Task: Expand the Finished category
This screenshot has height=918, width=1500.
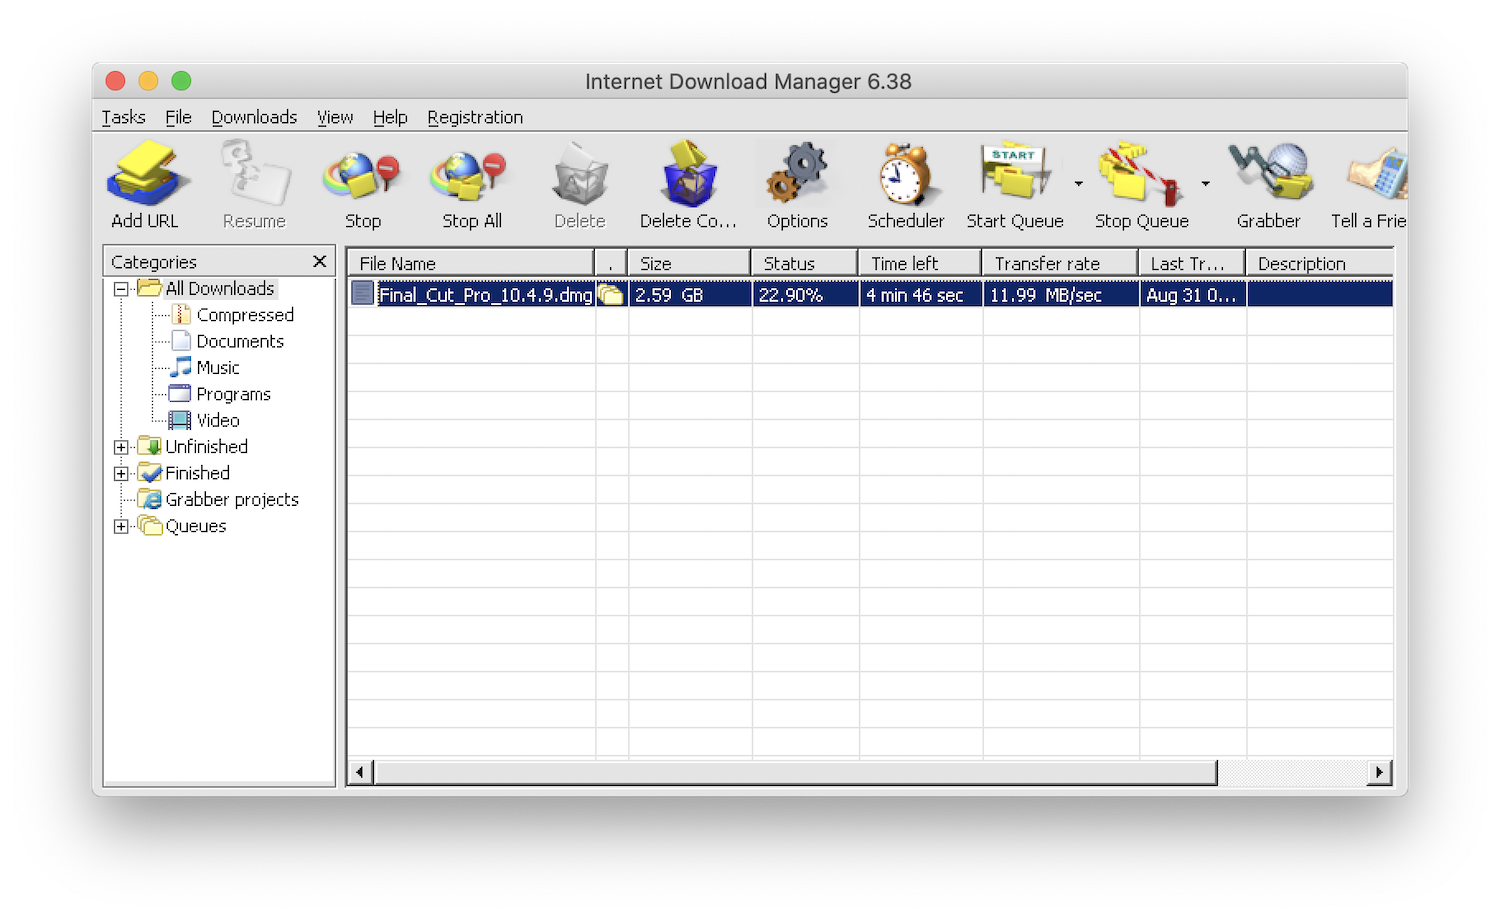Action: pyautogui.click(x=121, y=473)
